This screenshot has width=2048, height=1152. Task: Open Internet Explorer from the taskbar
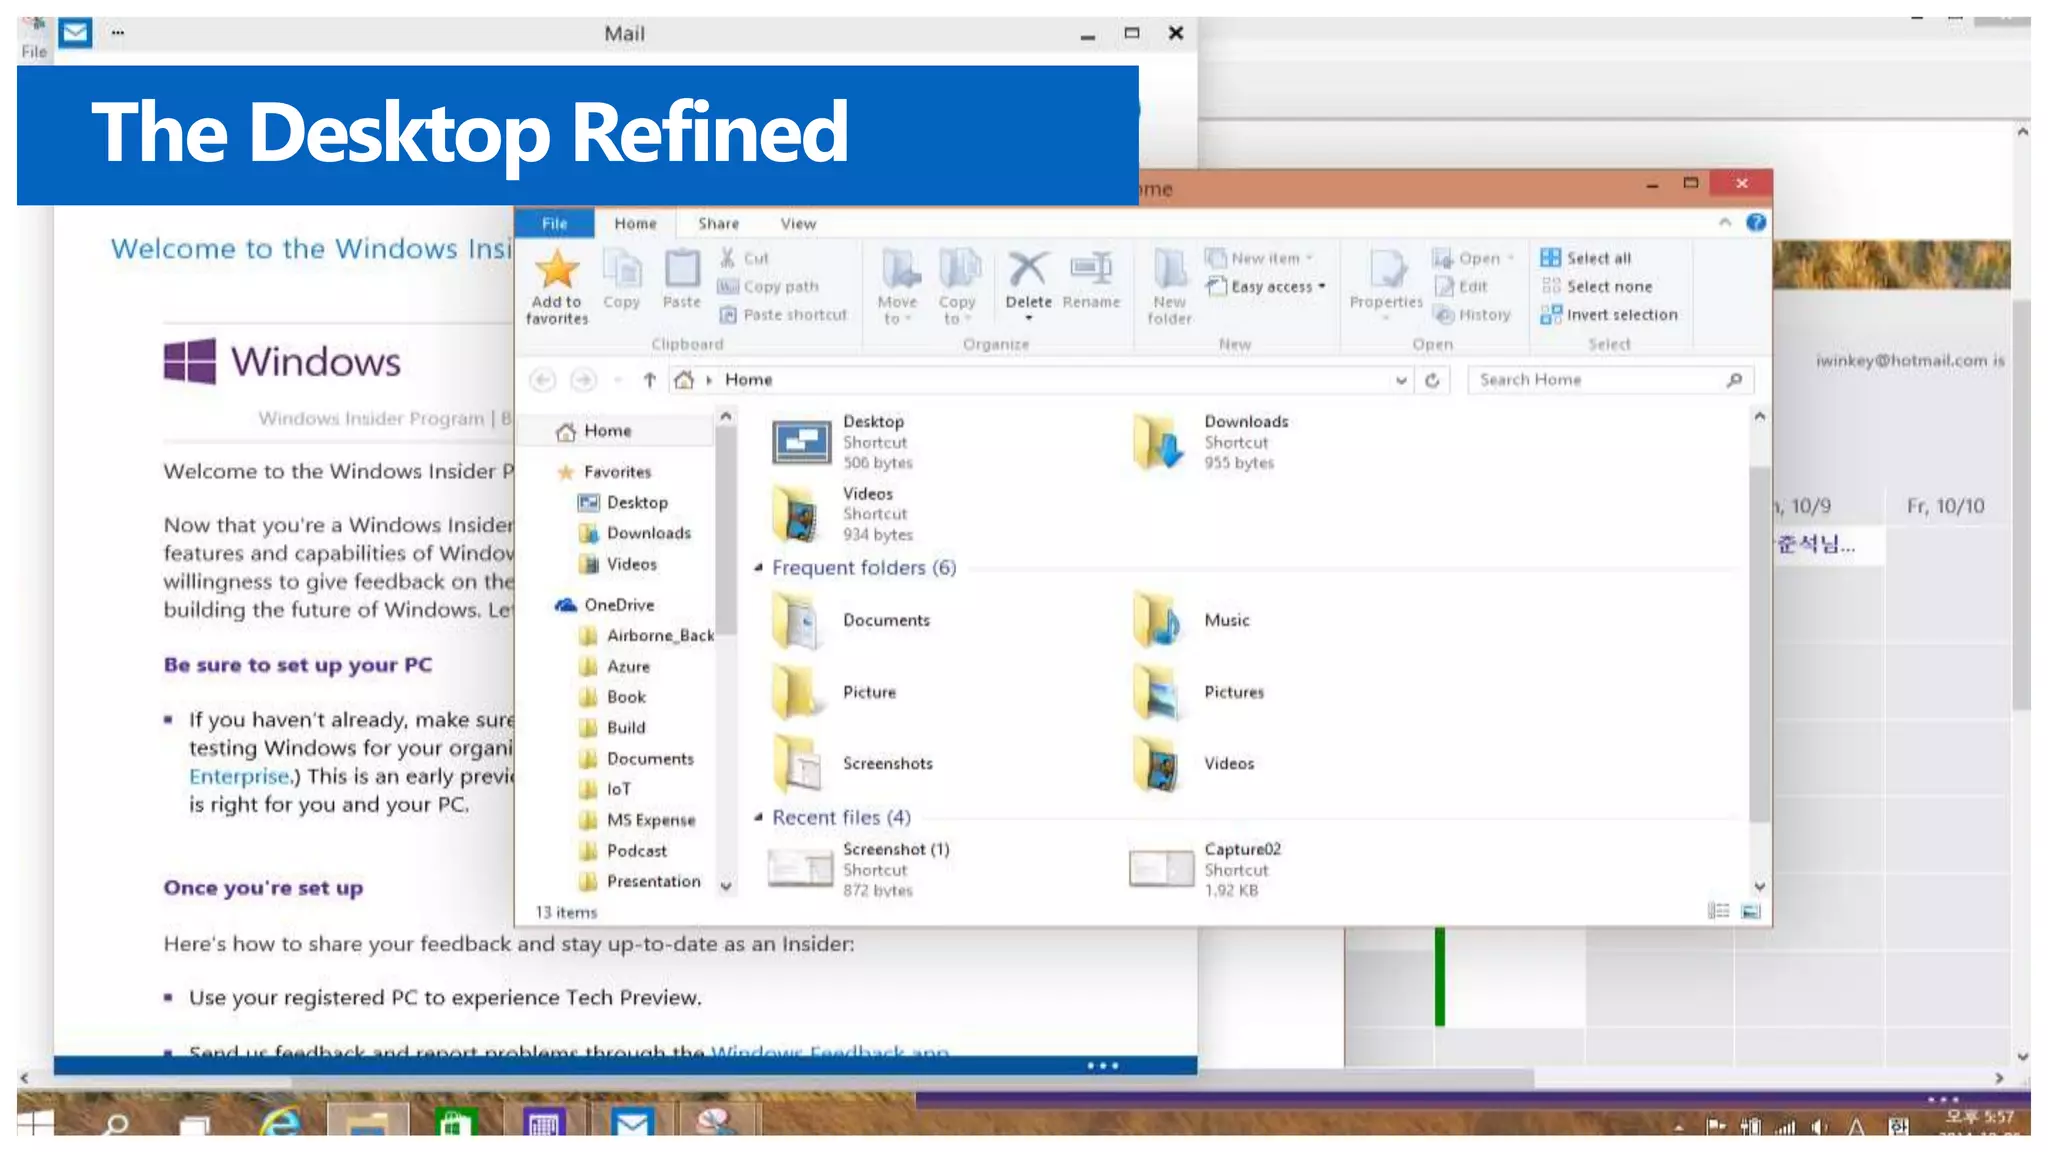(x=281, y=1122)
